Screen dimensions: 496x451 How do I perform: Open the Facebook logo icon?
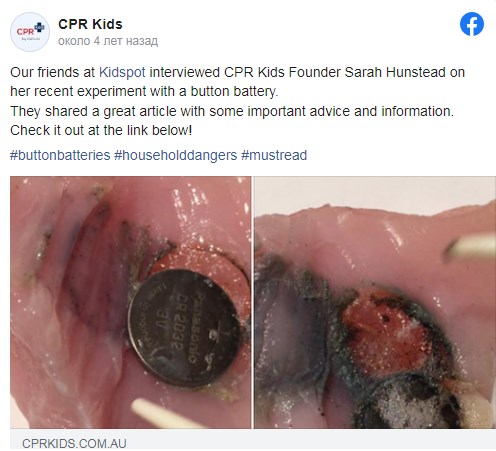pyautogui.click(x=472, y=24)
